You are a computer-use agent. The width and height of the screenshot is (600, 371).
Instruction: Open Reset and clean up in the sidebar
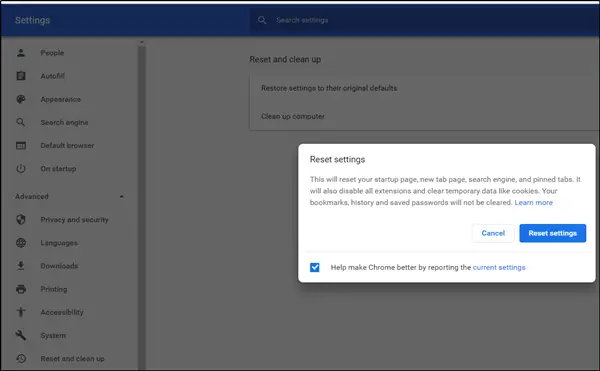click(x=72, y=359)
